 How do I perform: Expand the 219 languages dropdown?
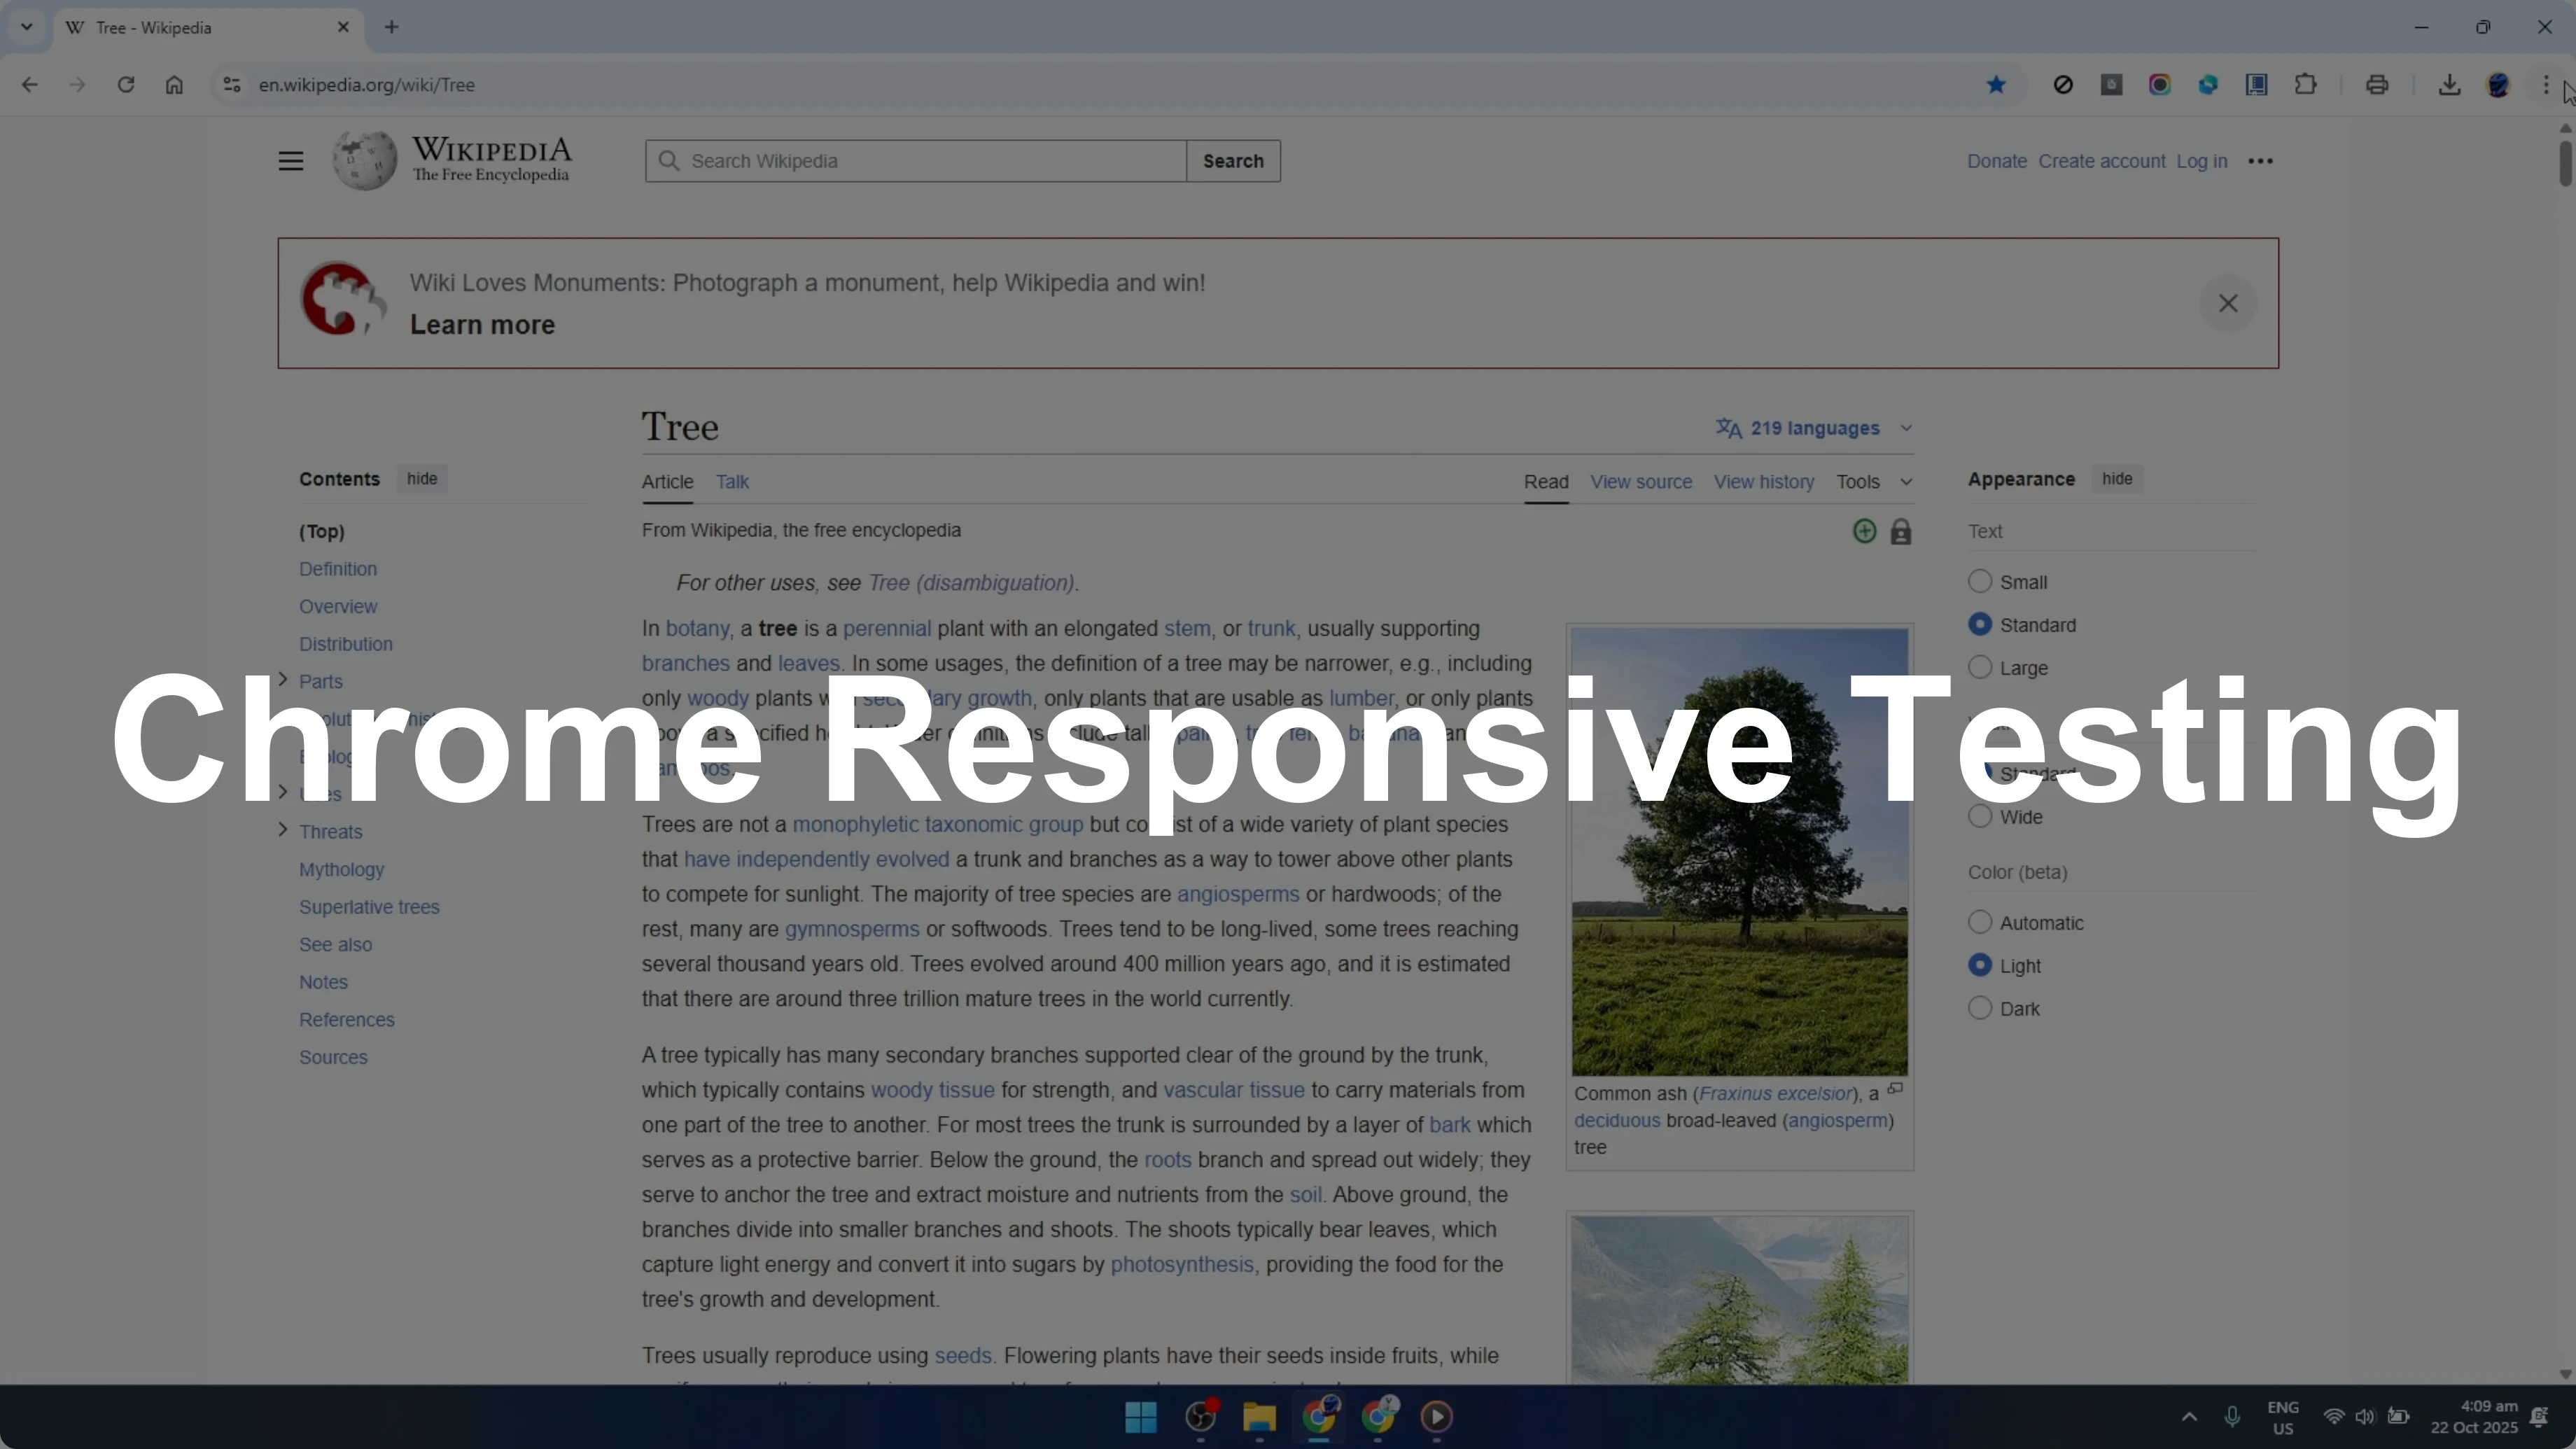coord(1814,428)
